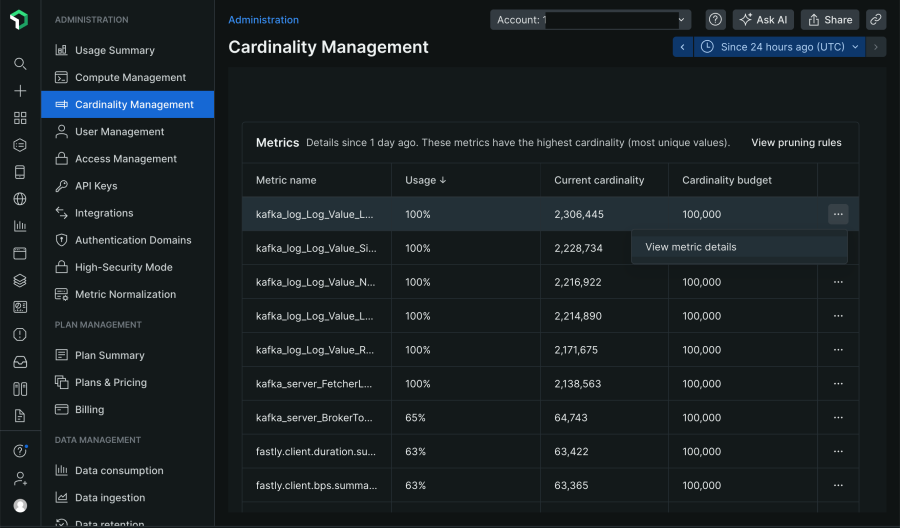Click the previous time range arrow
The height and width of the screenshot is (528, 900).
[683, 47]
